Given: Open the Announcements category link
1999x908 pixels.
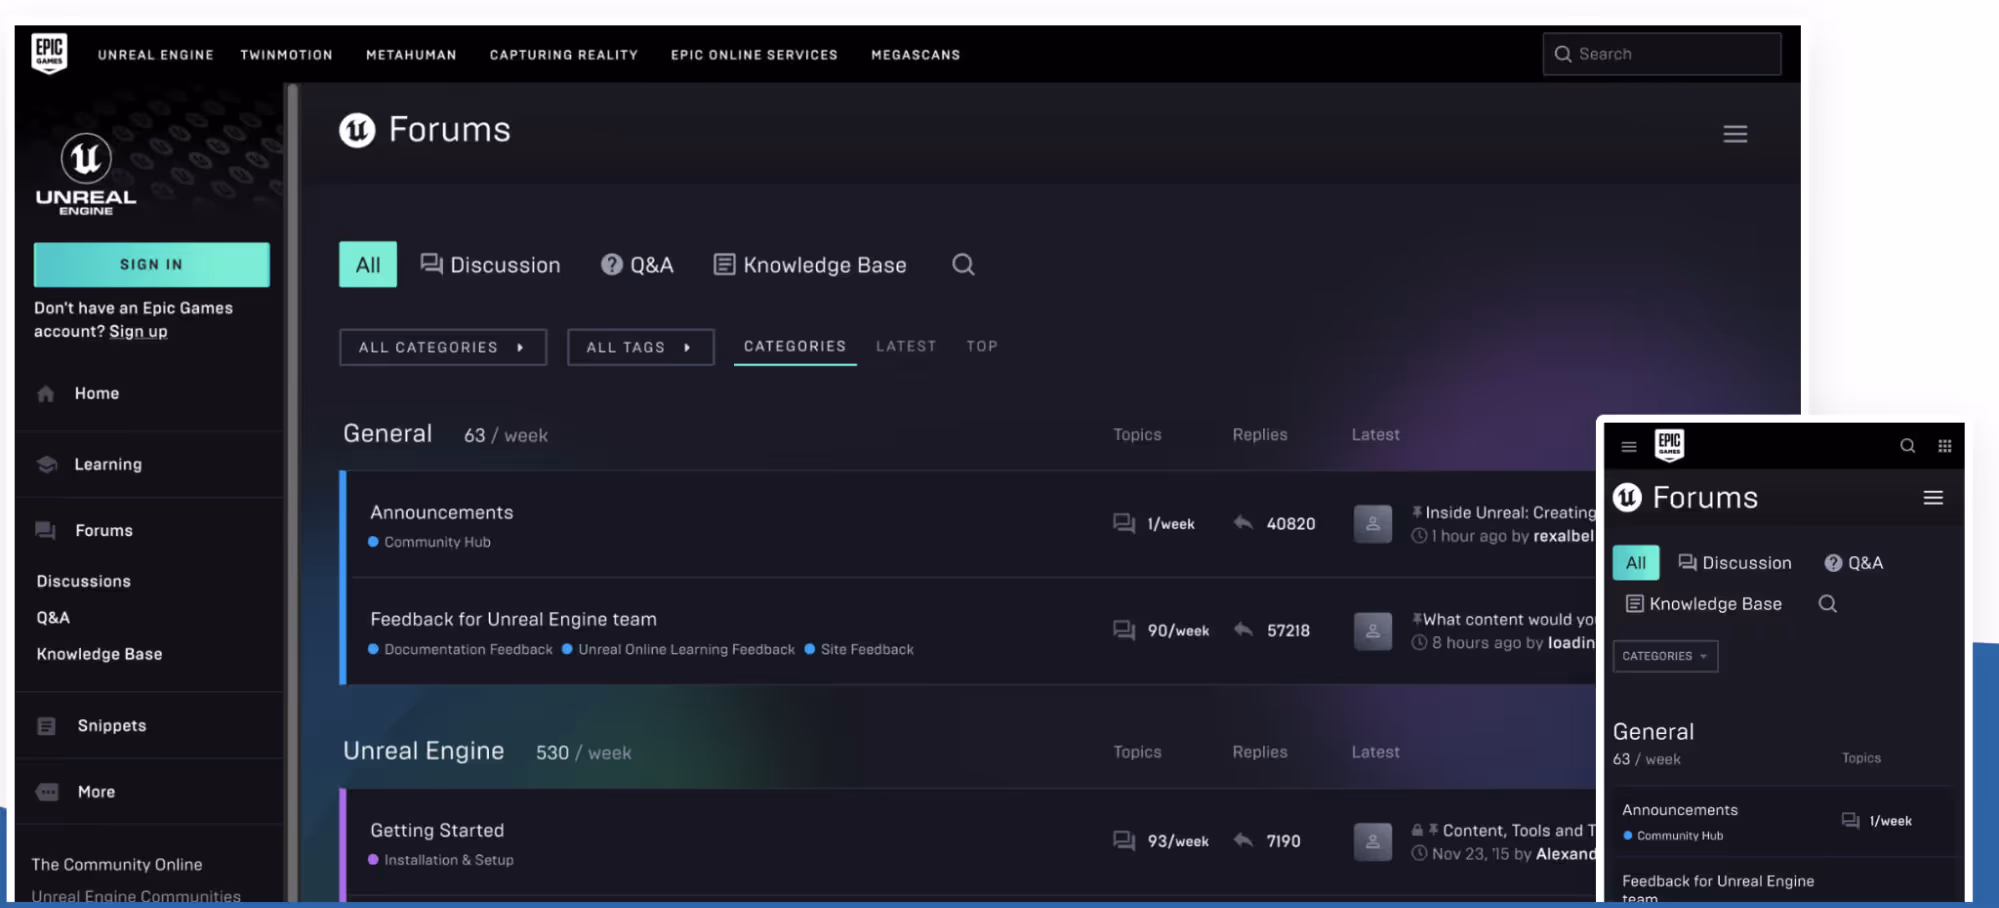Looking at the screenshot, I should (x=442, y=513).
